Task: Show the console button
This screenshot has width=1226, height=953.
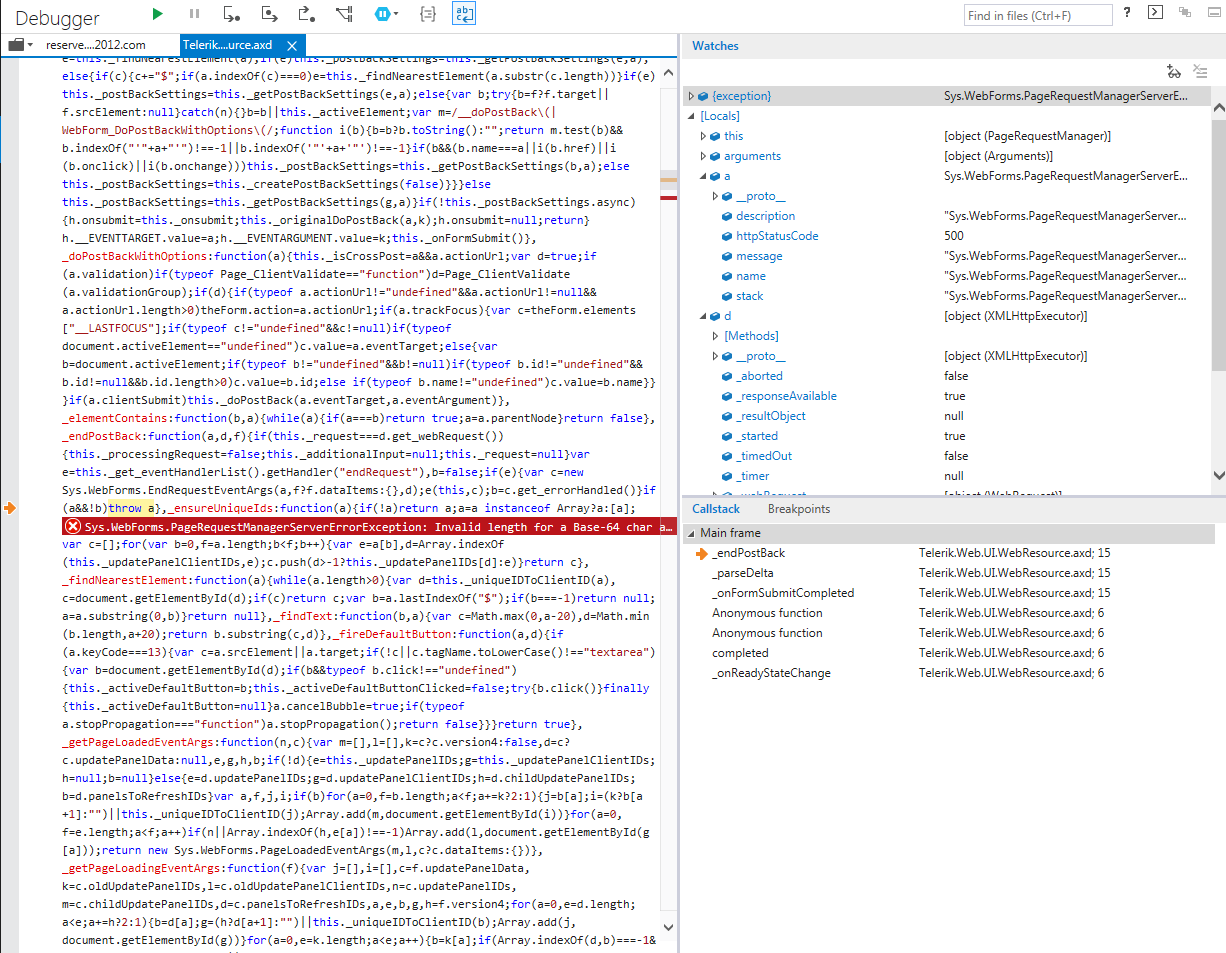Action: coord(1155,13)
